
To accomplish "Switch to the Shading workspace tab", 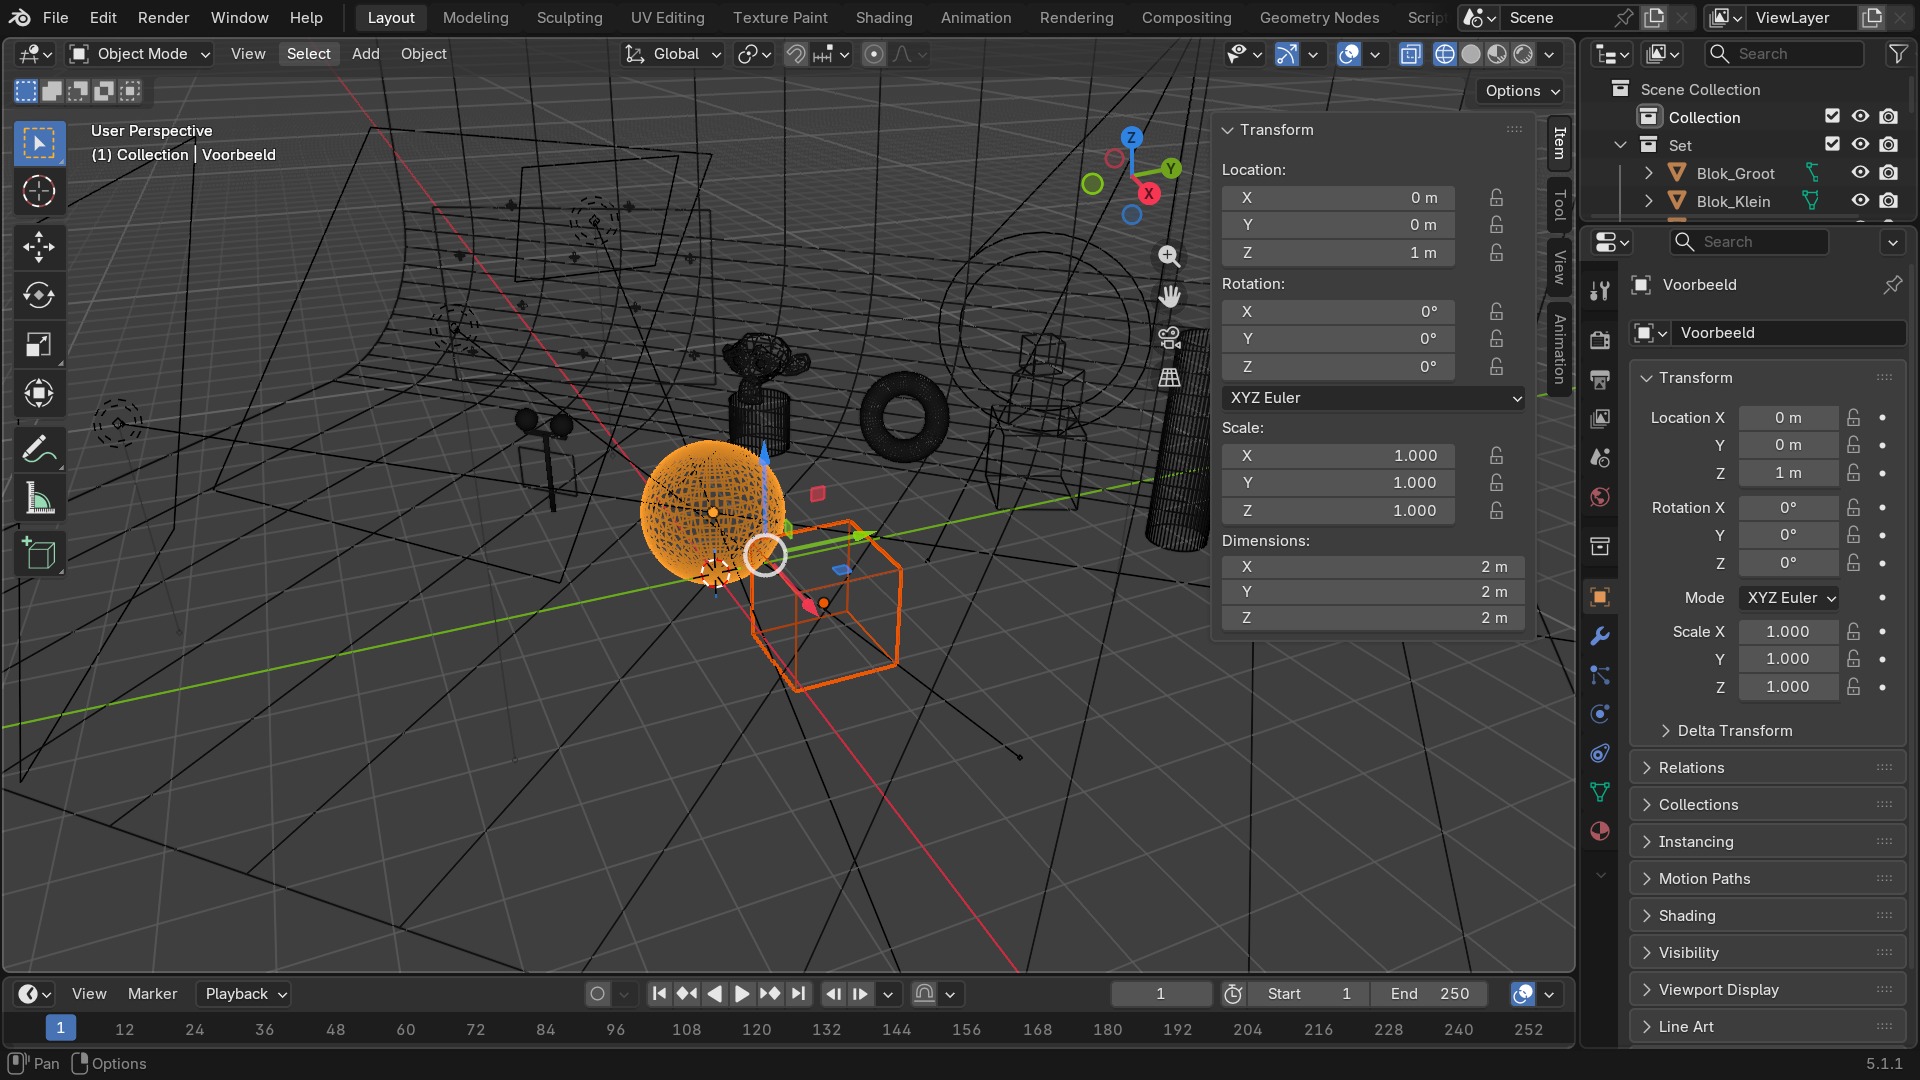I will [x=883, y=18].
